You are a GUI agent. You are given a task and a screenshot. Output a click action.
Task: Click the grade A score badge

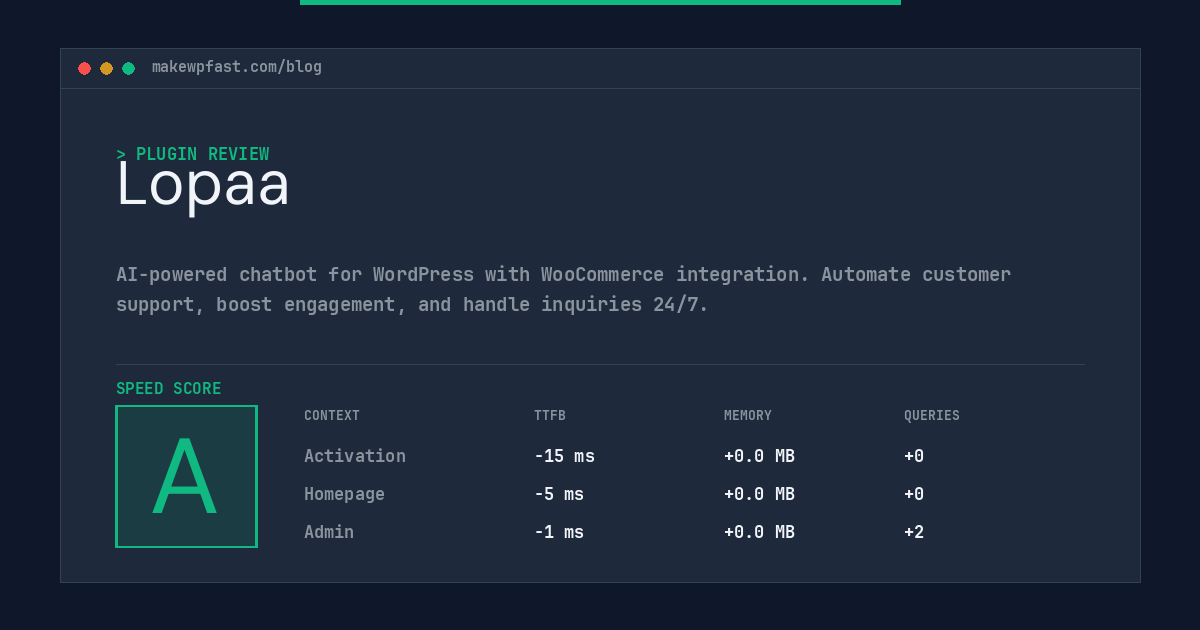click(186, 476)
